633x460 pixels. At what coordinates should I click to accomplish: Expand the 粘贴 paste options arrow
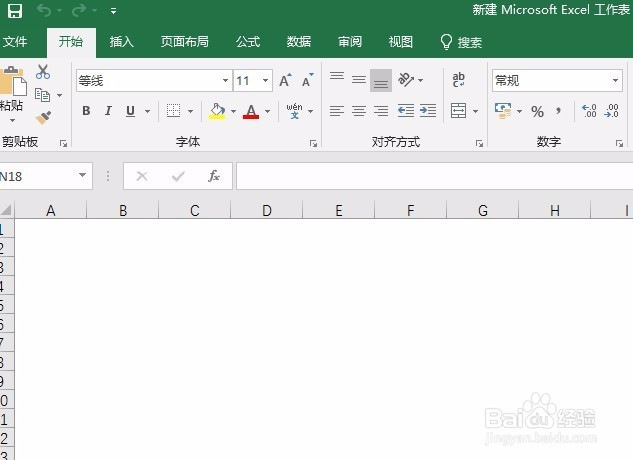(x=12, y=120)
